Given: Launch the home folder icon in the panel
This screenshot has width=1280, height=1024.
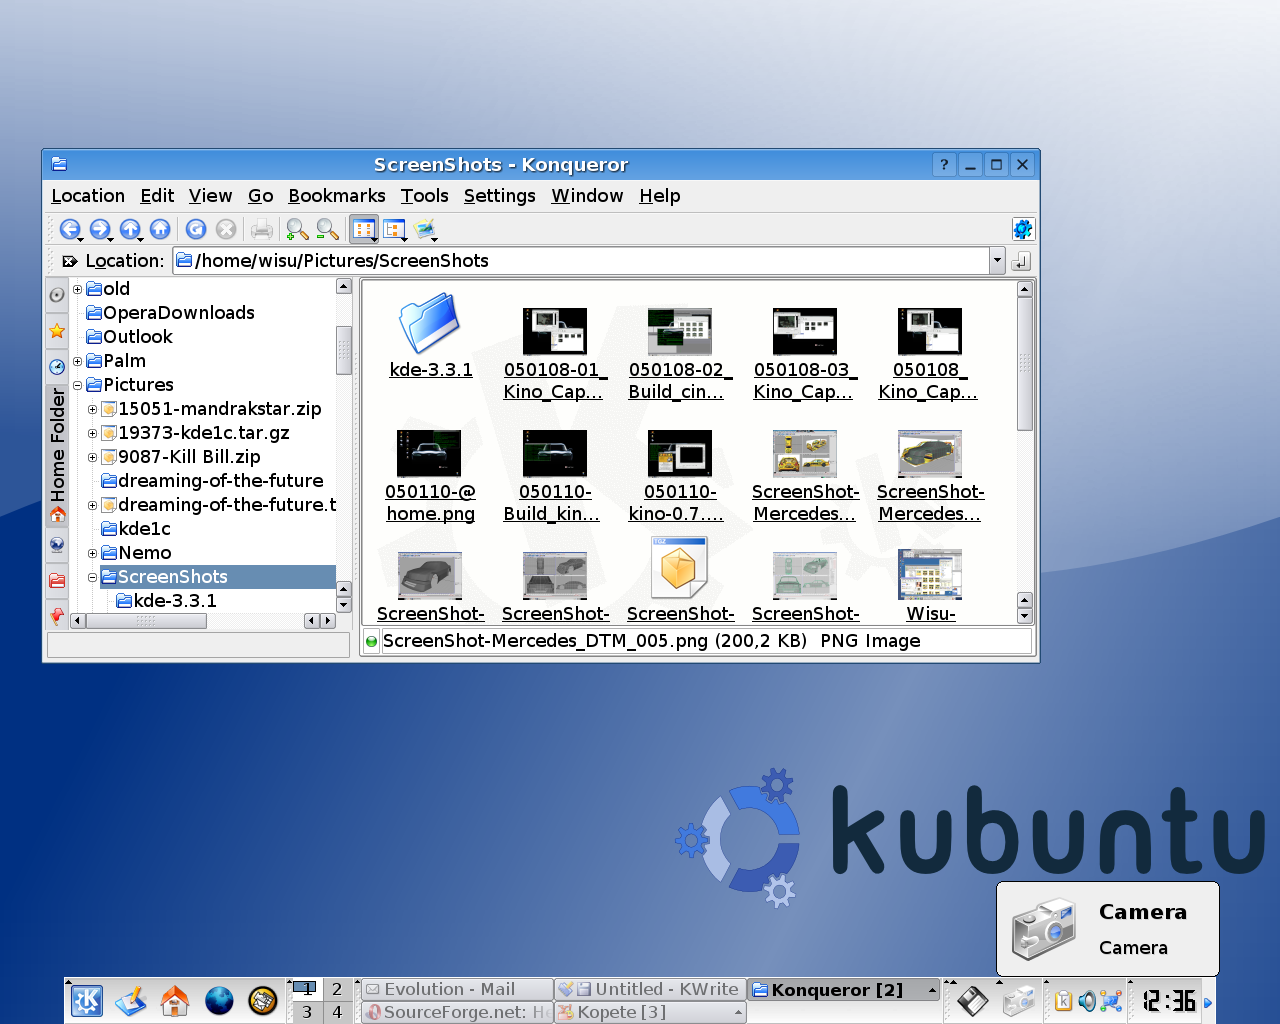Looking at the screenshot, I should click(175, 1000).
